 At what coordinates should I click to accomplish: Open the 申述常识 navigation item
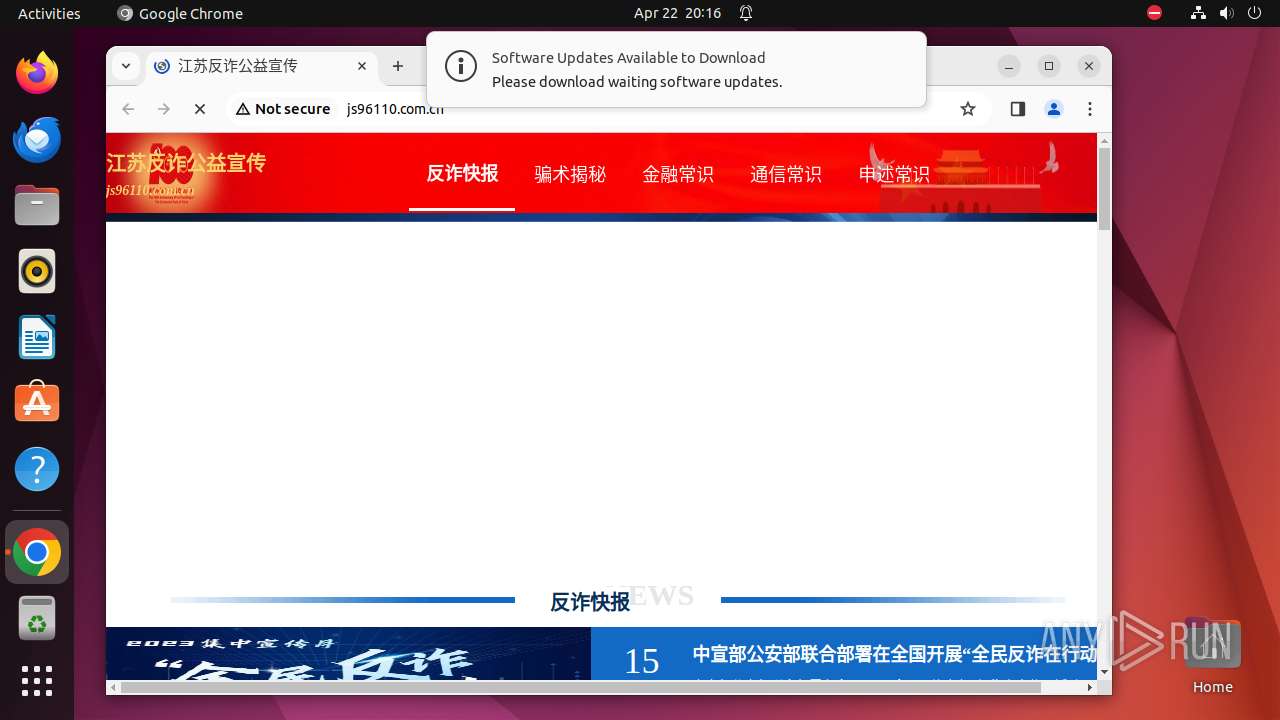pyautogui.click(x=894, y=174)
